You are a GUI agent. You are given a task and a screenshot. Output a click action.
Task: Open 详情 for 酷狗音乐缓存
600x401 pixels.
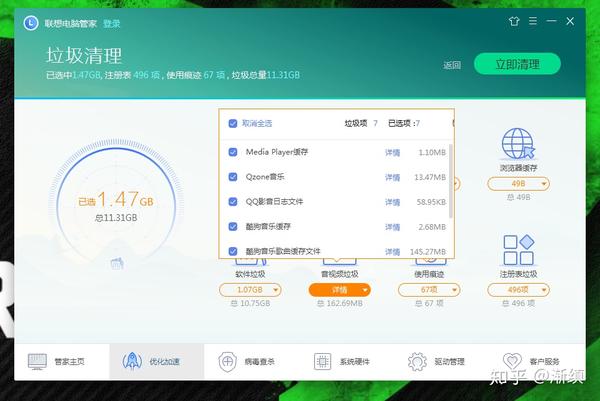(393, 227)
